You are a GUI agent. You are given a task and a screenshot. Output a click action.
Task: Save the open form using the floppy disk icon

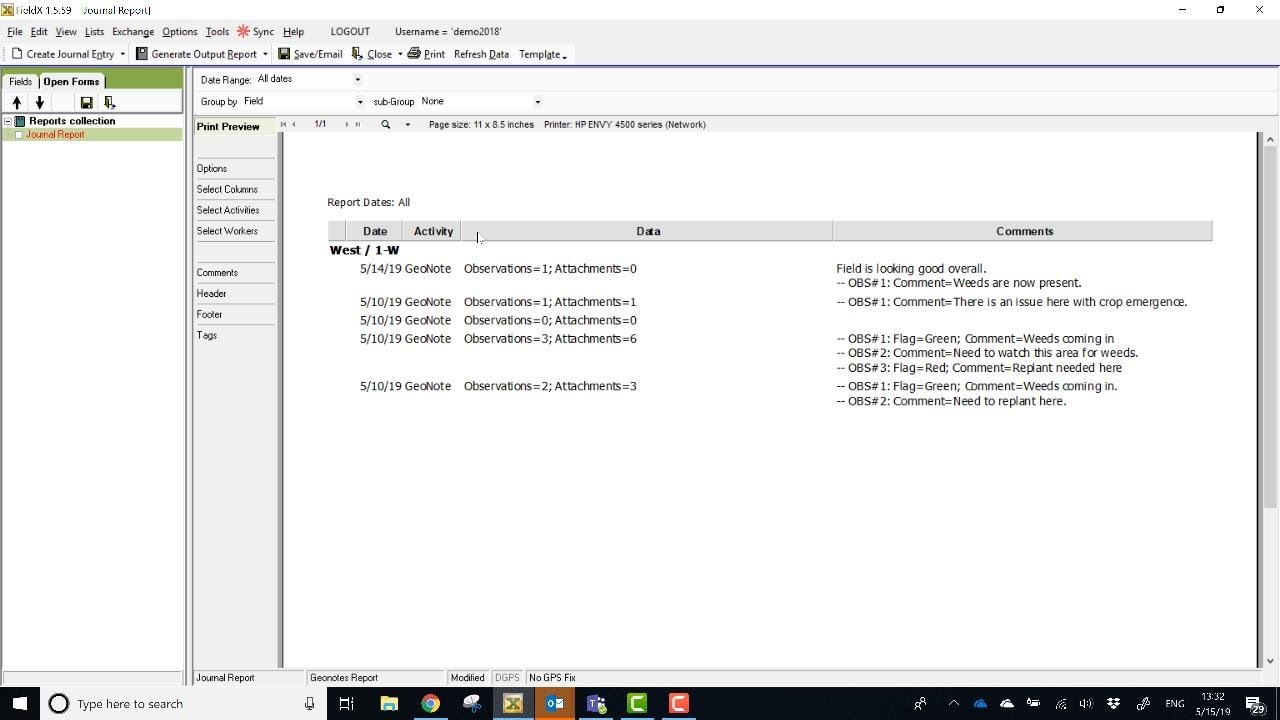tap(86, 102)
